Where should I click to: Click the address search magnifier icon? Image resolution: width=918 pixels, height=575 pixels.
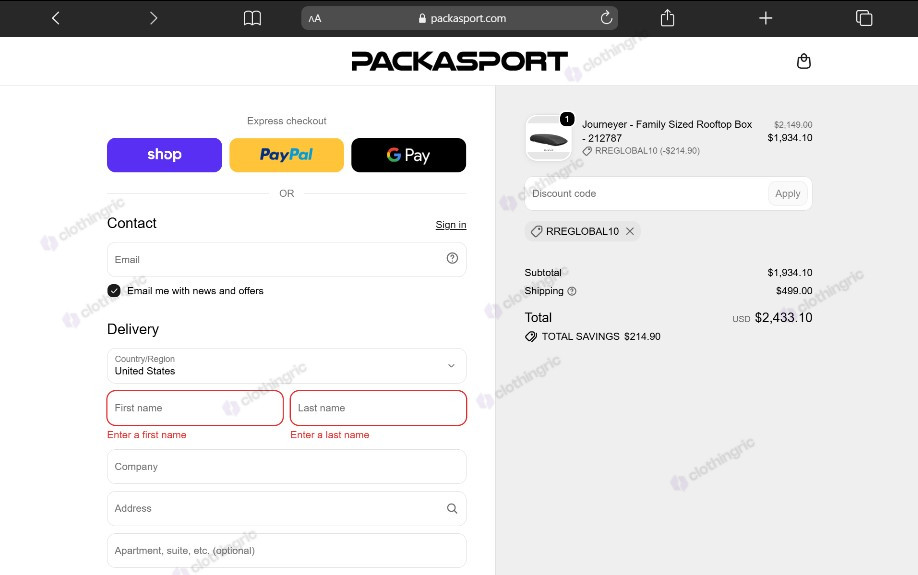452,508
